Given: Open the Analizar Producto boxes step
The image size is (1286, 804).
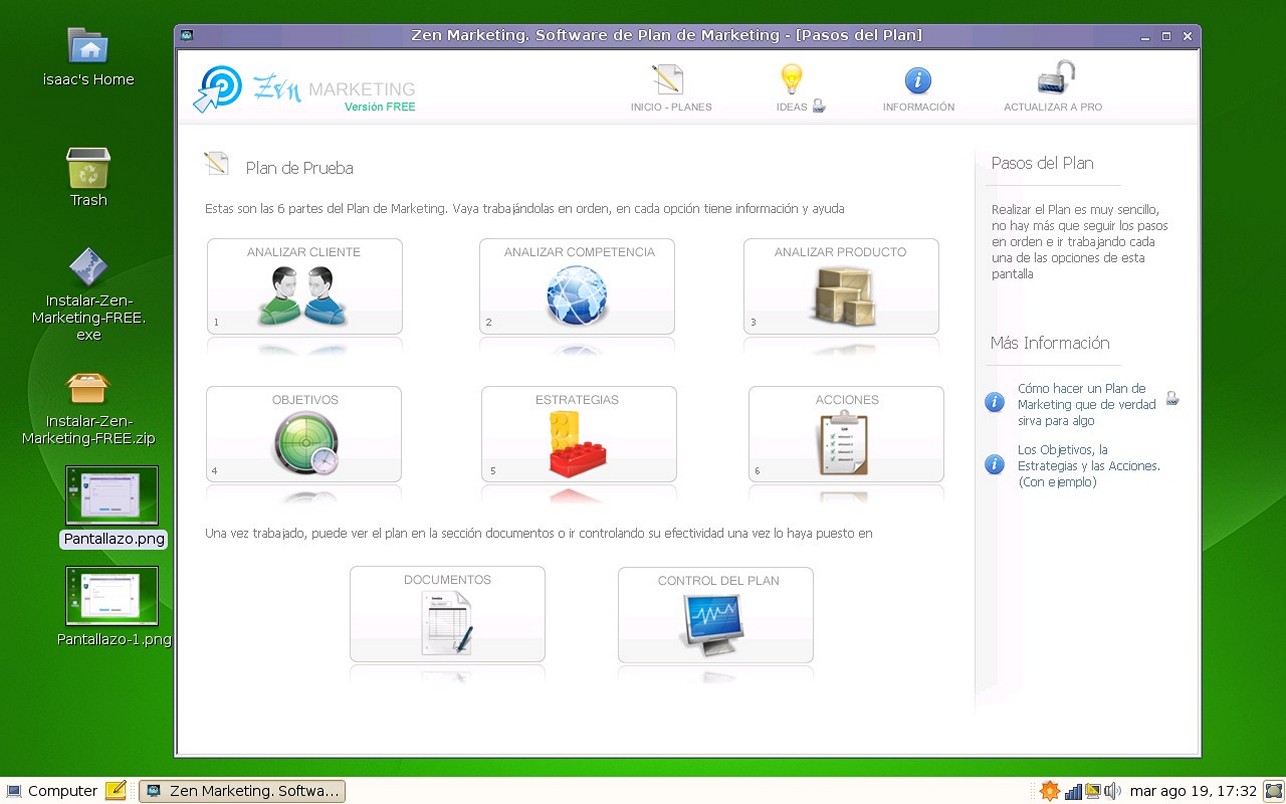Looking at the screenshot, I should 841,286.
